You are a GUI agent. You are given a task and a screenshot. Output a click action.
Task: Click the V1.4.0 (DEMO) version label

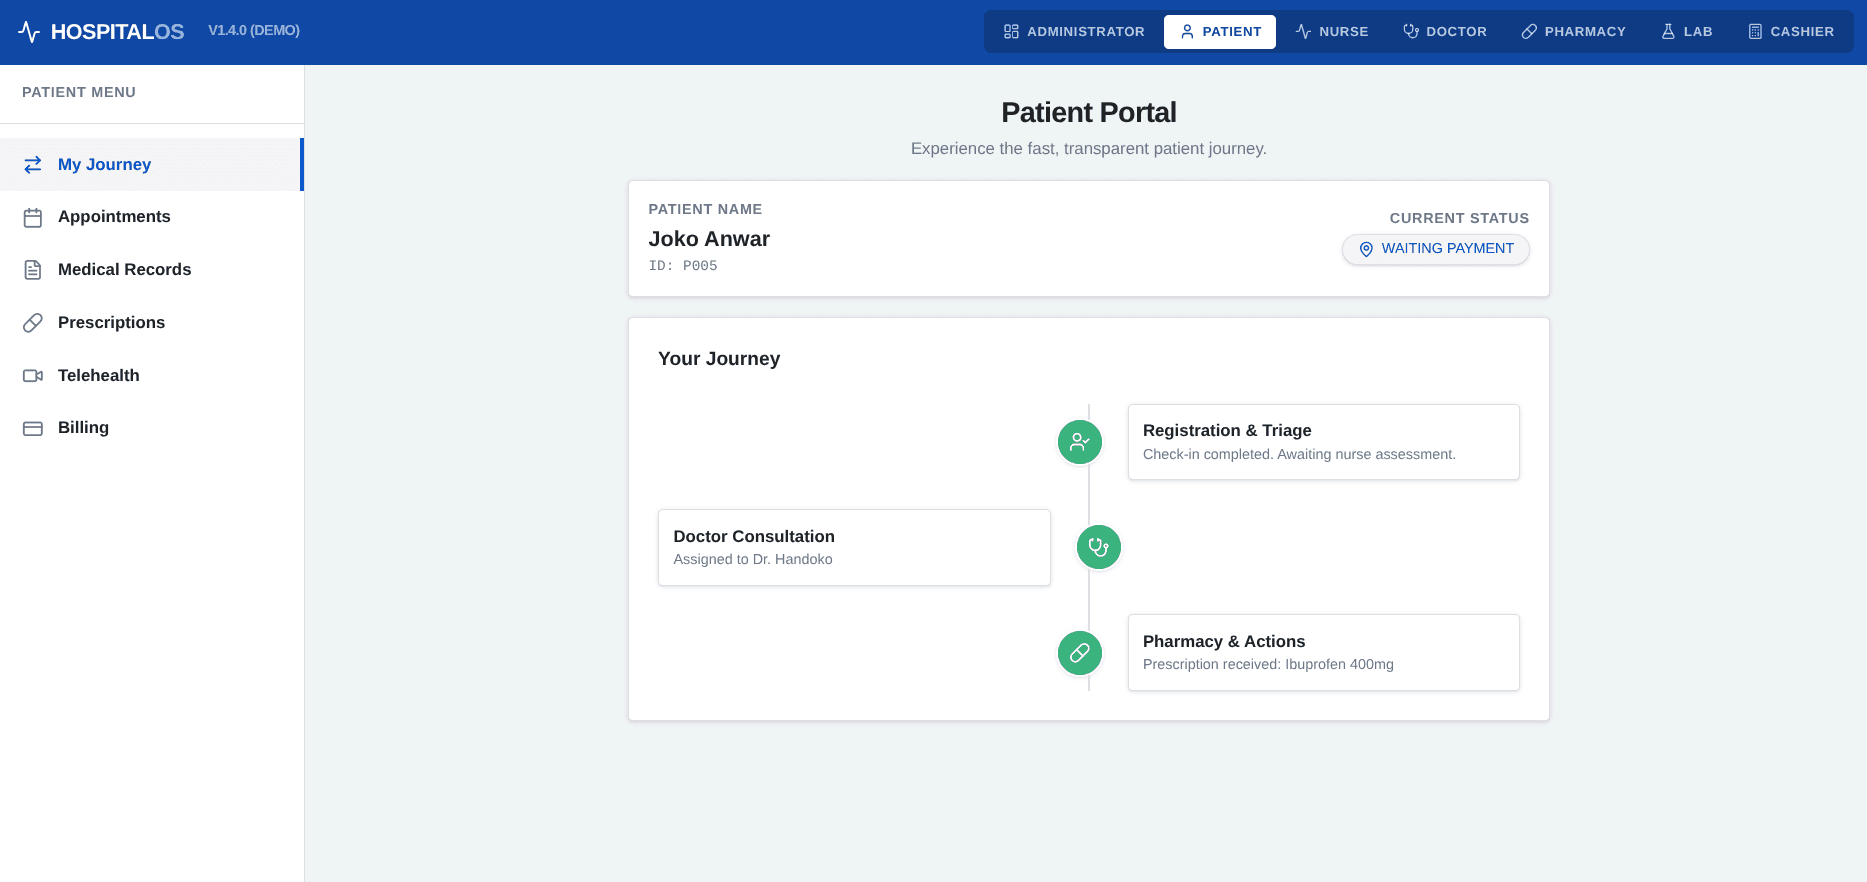tap(254, 31)
